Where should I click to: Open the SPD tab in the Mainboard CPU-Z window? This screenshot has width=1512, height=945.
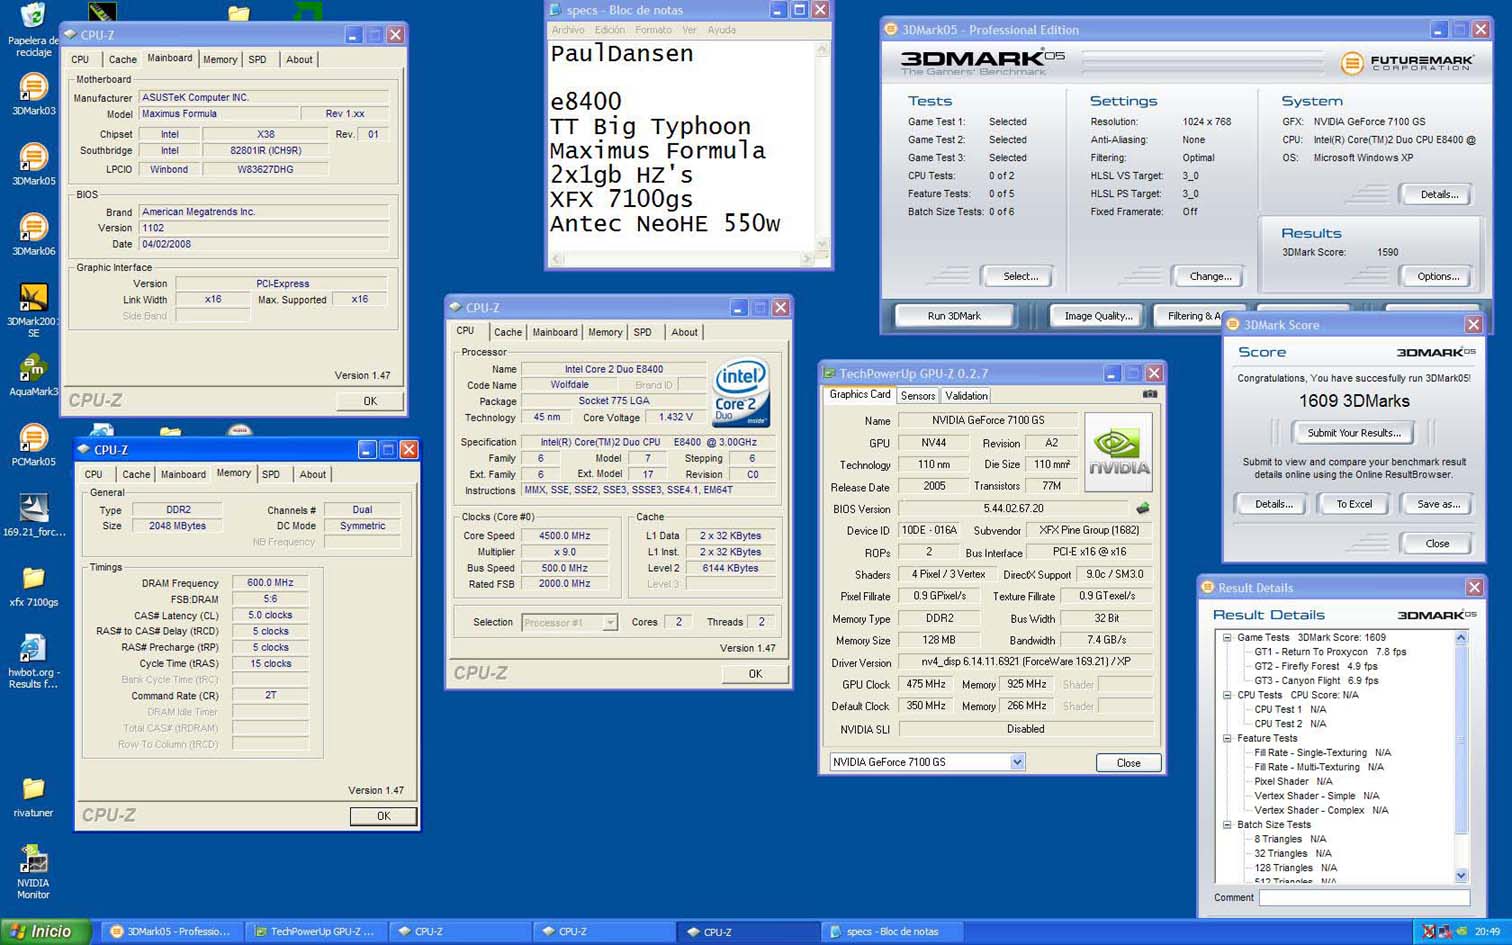pos(257,60)
